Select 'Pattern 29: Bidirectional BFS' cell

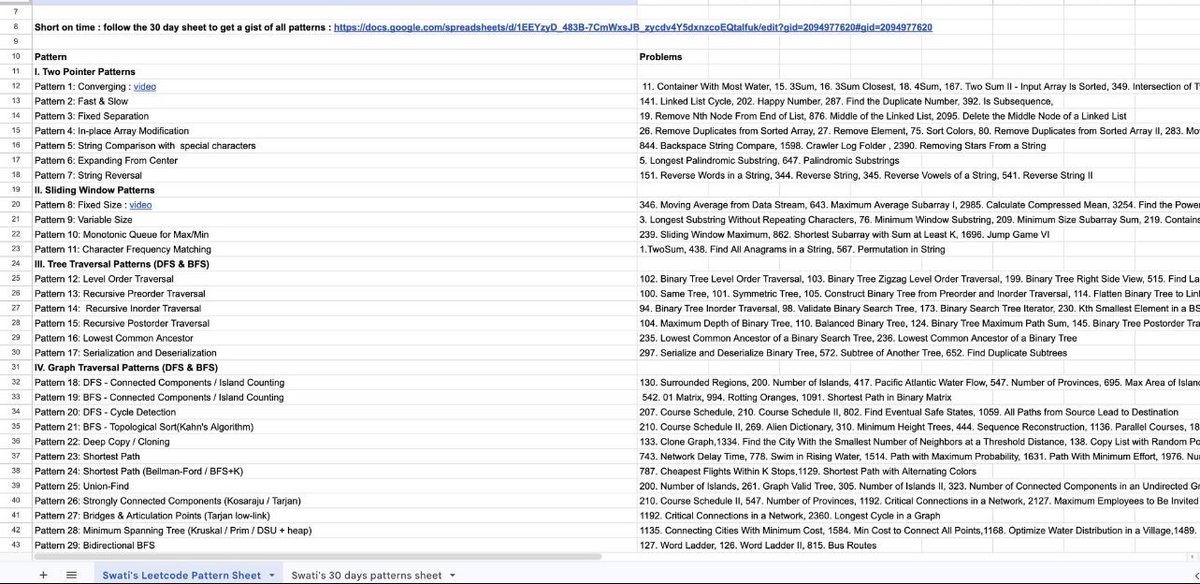pyautogui.click(x=333, y=544)
